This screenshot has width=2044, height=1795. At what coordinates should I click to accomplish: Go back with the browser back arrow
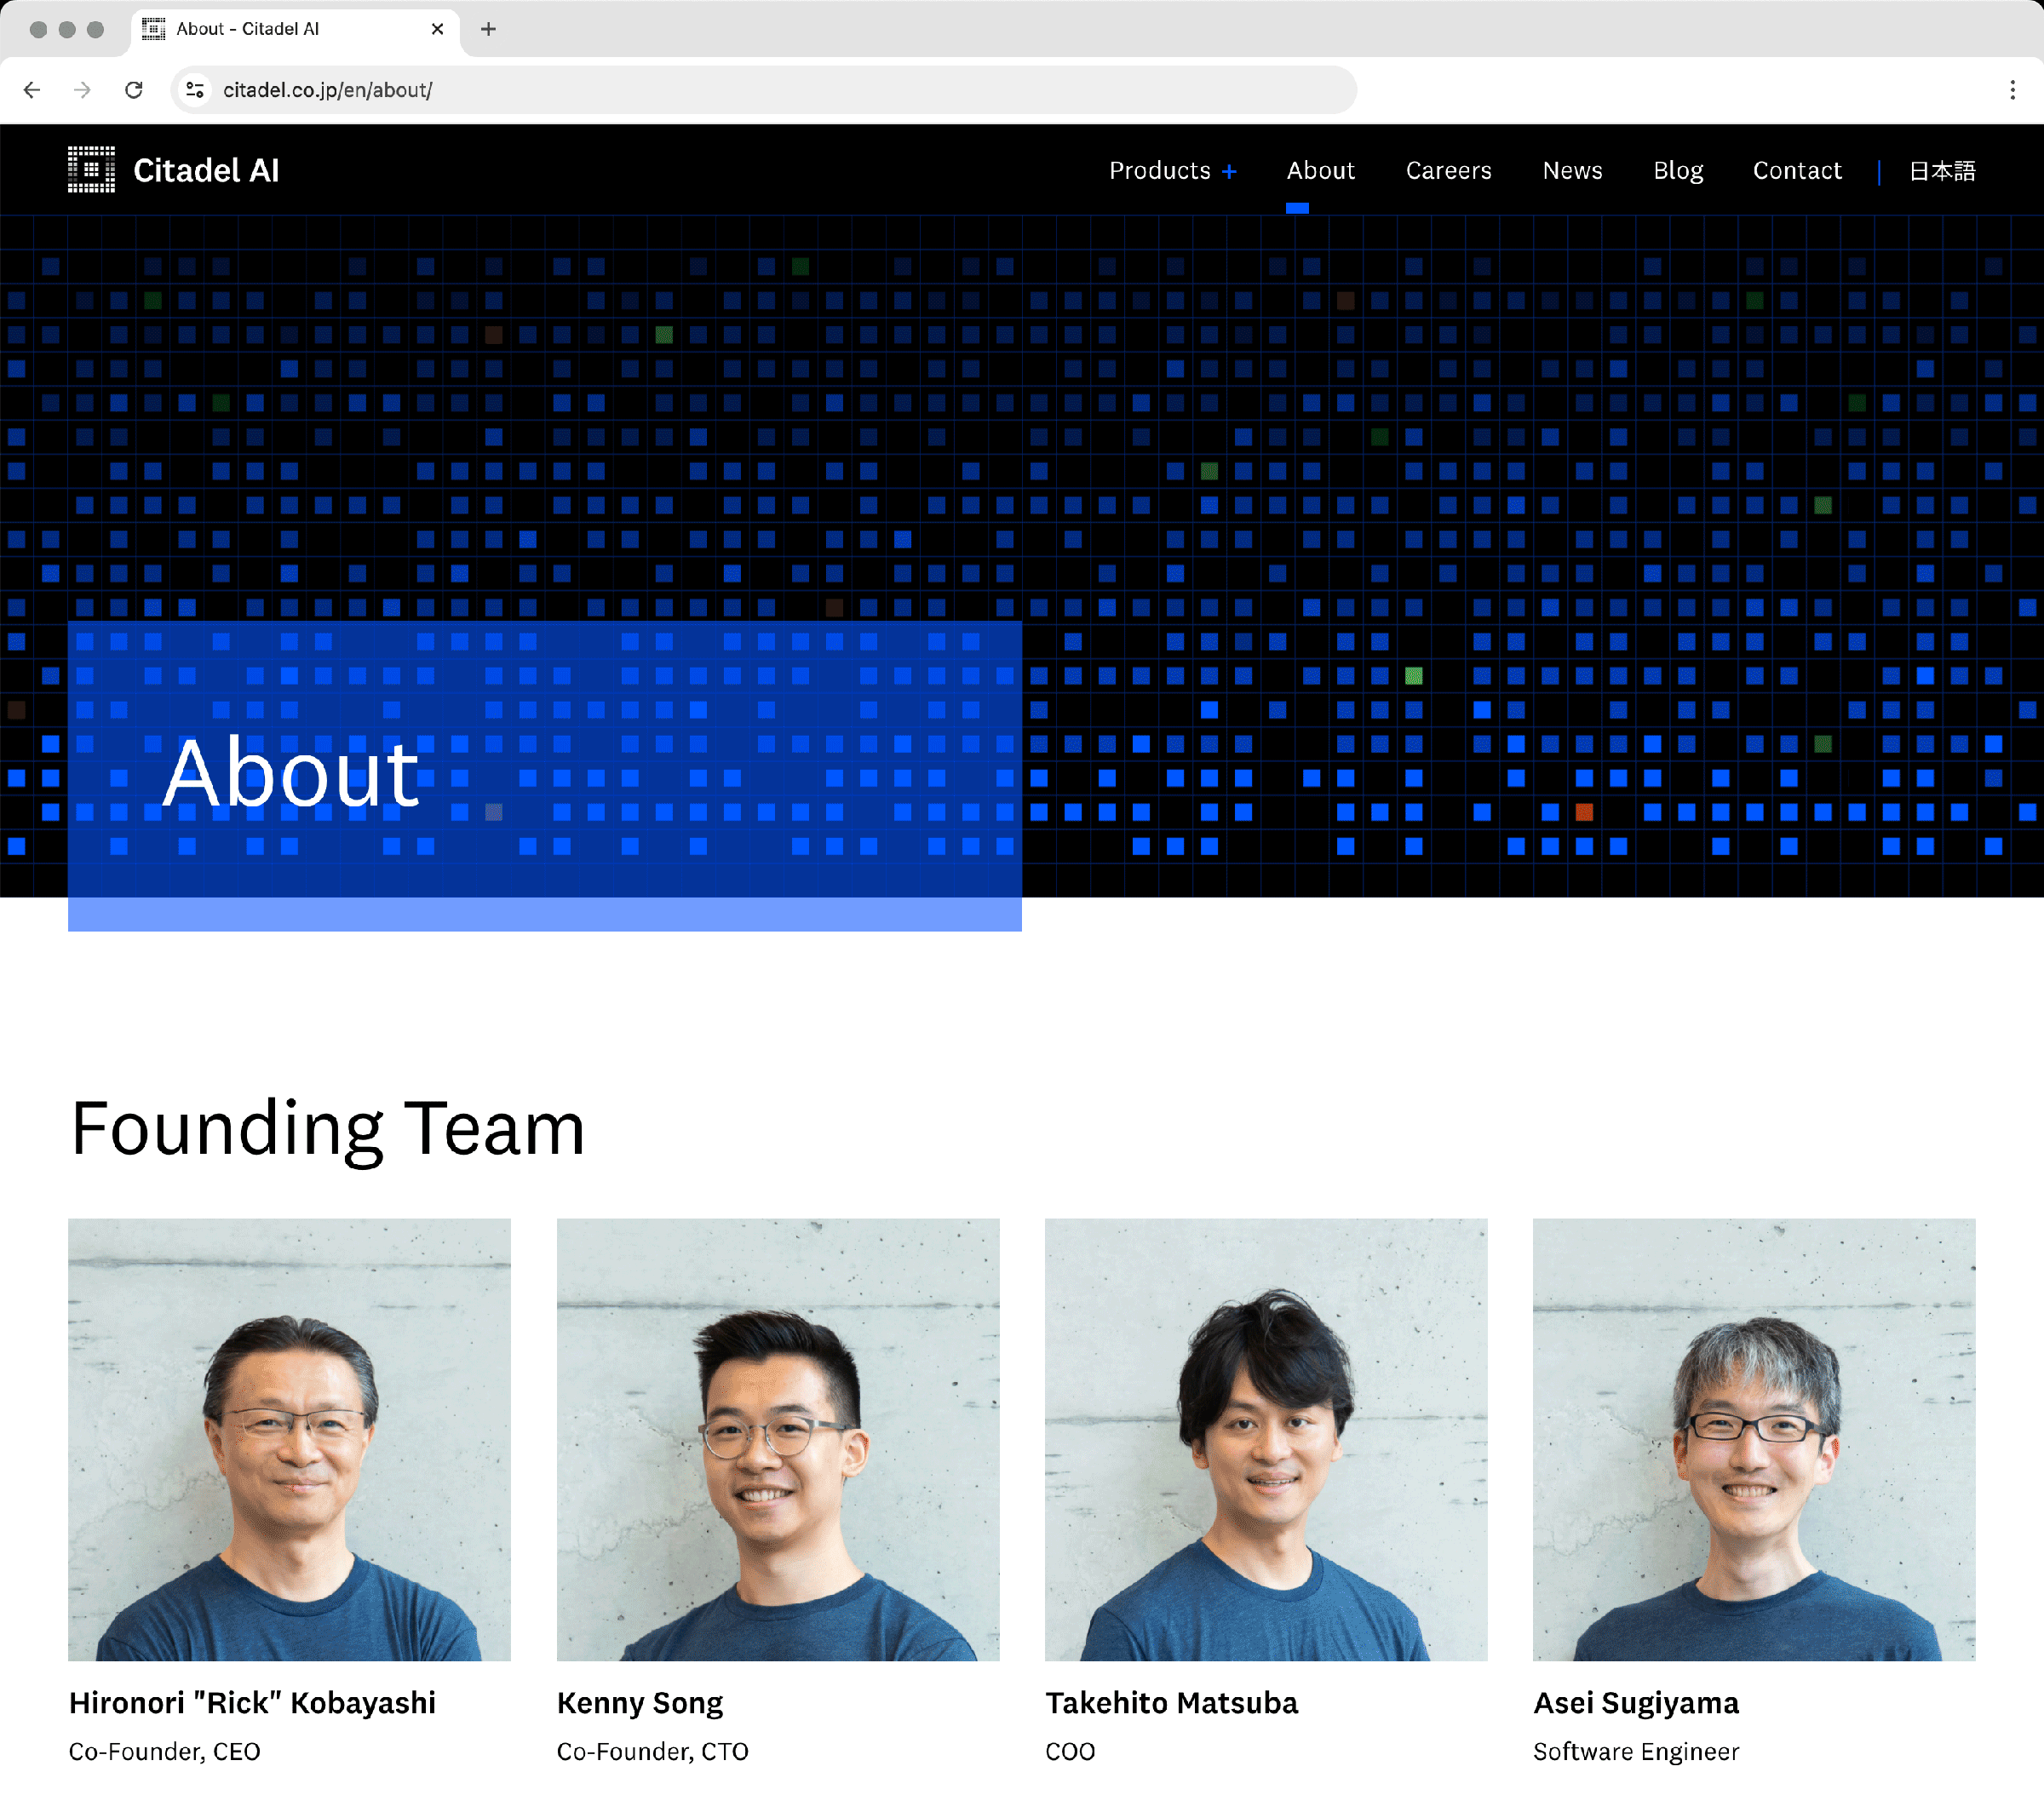click(x=32, y=90)
